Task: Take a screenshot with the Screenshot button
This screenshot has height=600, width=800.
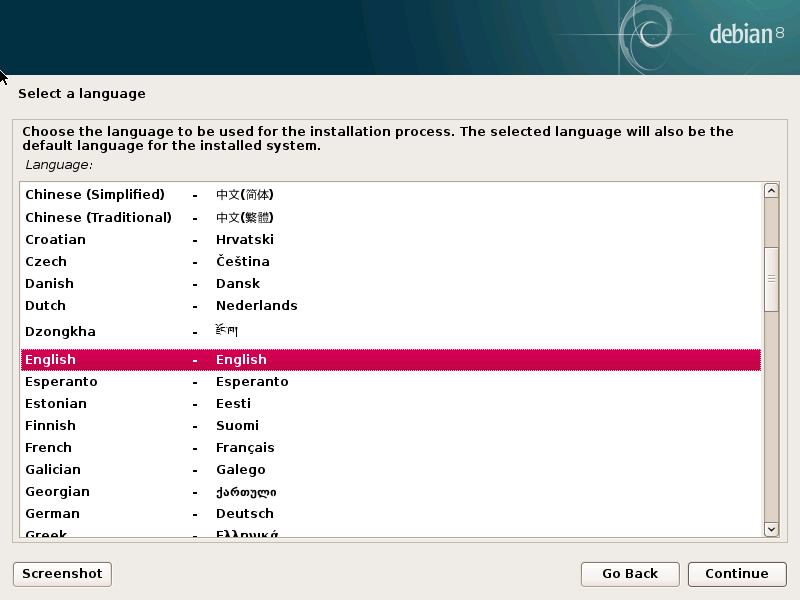Action: [x=62, y=574]
